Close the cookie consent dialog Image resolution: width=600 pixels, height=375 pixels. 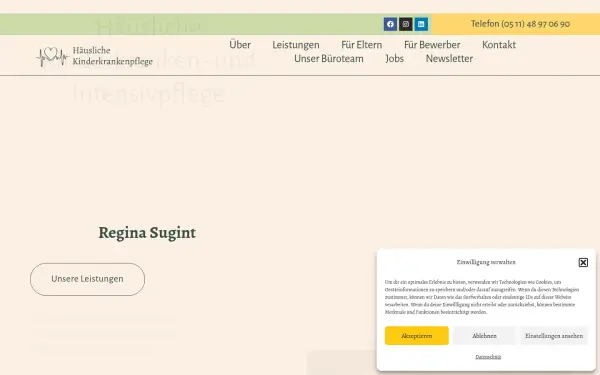583,262
